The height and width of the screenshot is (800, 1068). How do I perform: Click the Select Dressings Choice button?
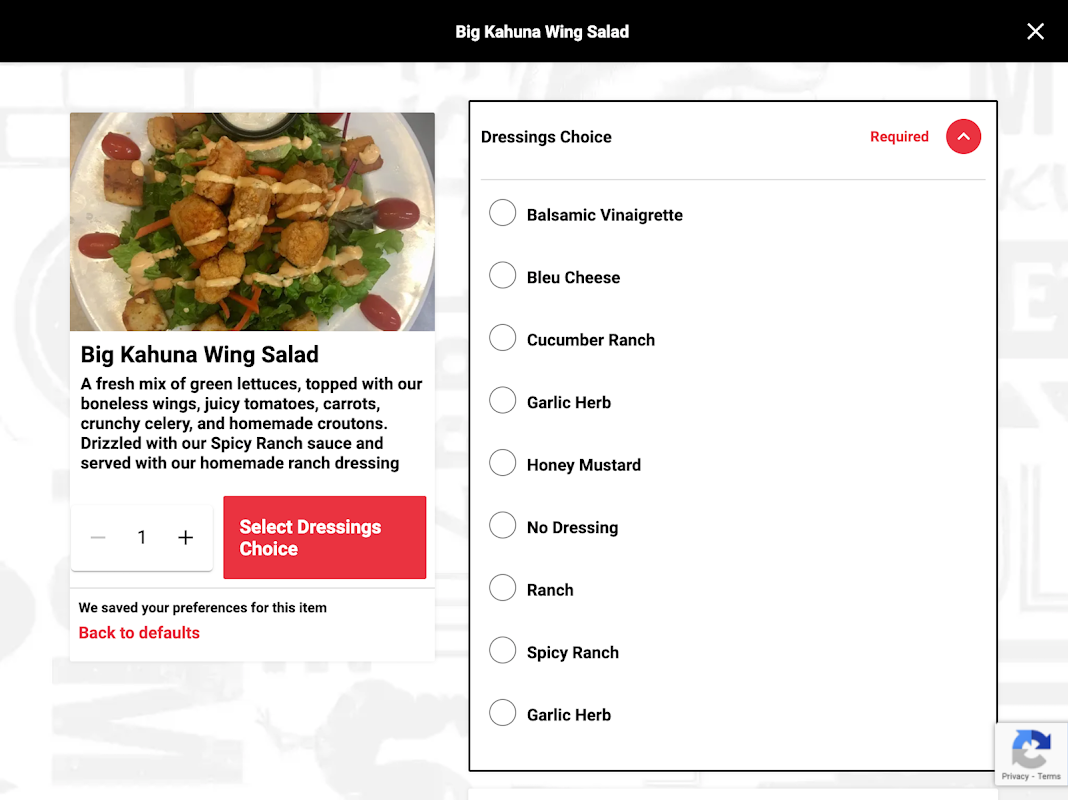pyautogui.click(x=325, y=537)
